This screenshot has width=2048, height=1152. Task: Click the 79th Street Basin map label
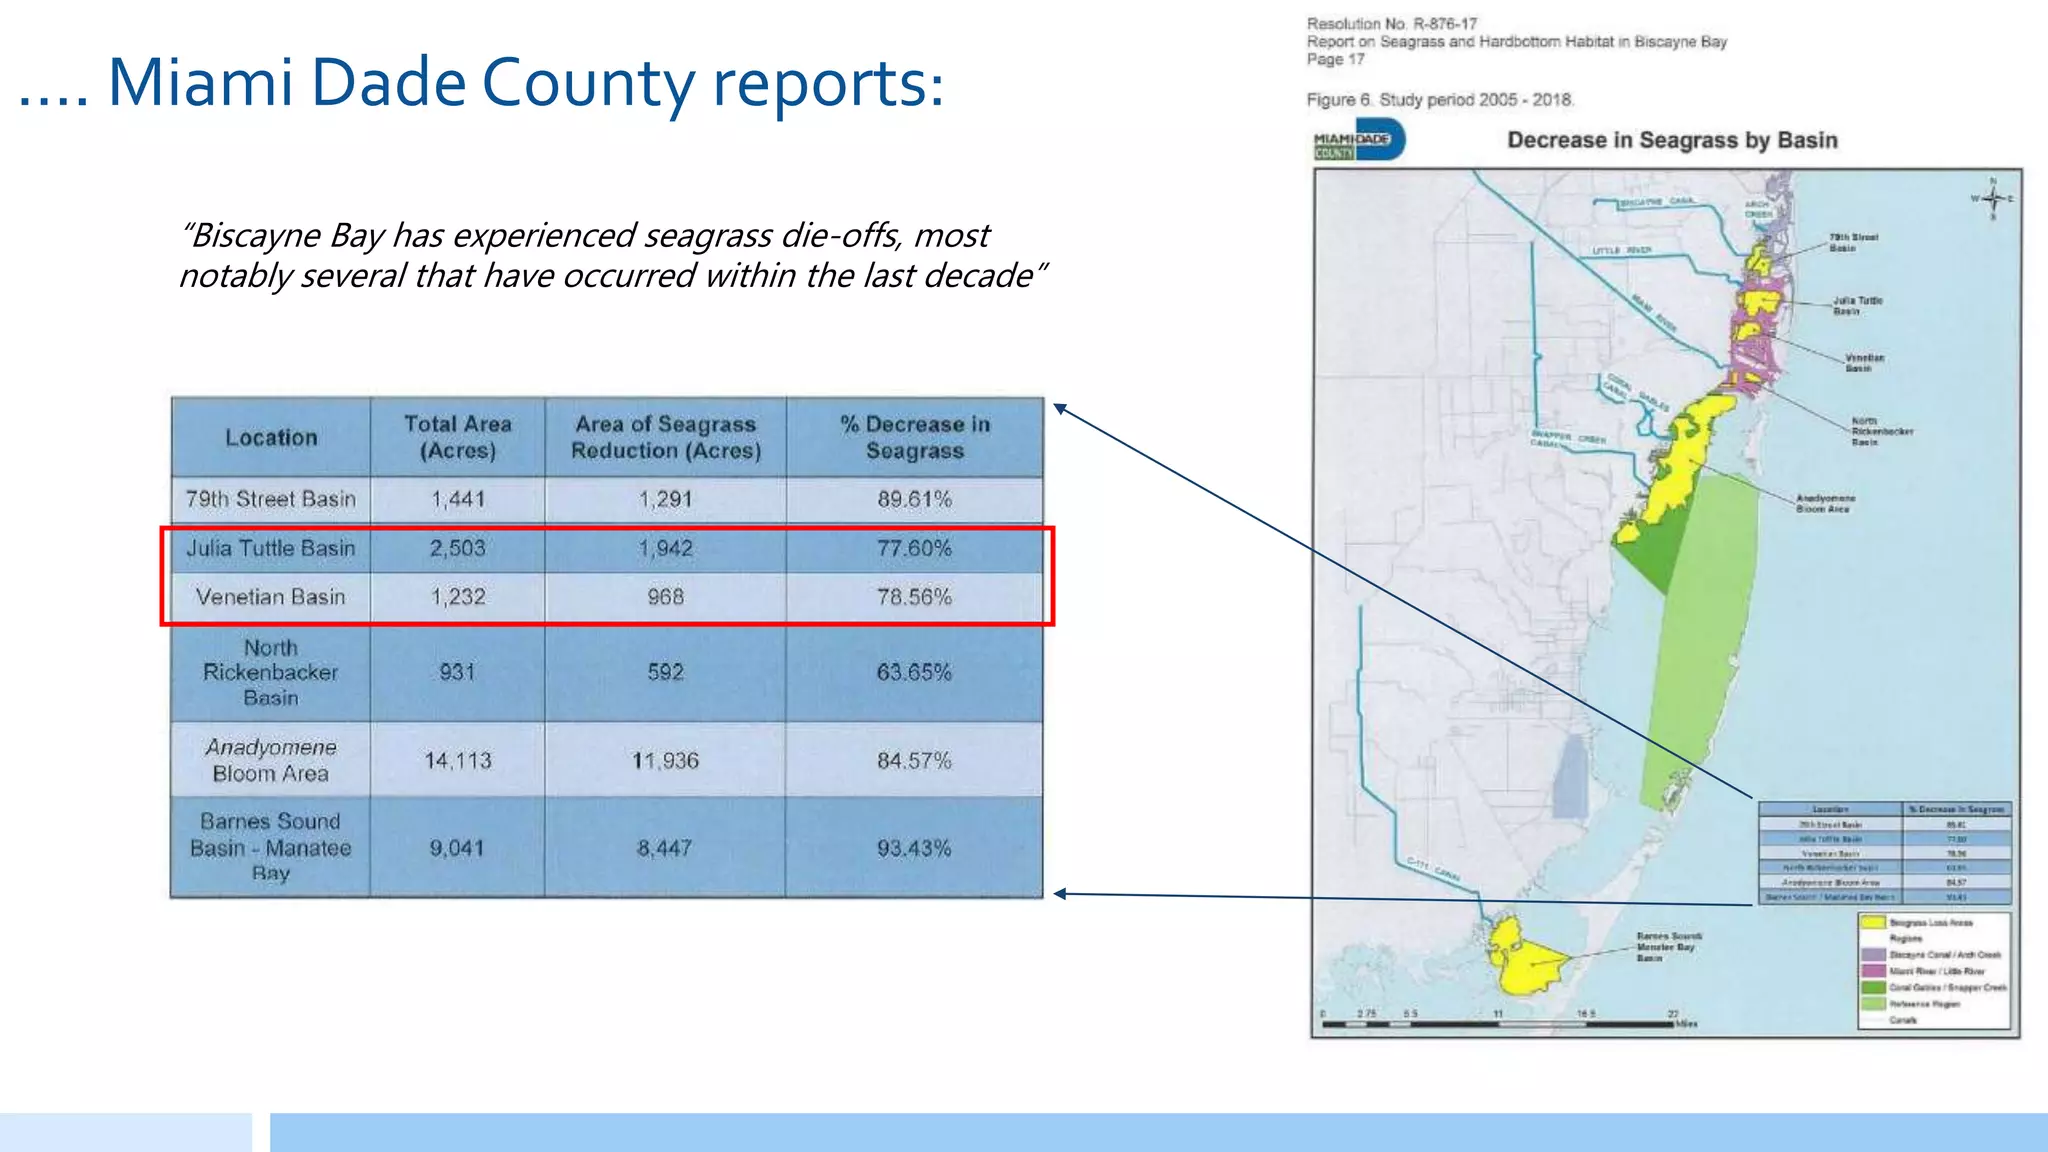pyautogui.click(x=1853, y=242)
